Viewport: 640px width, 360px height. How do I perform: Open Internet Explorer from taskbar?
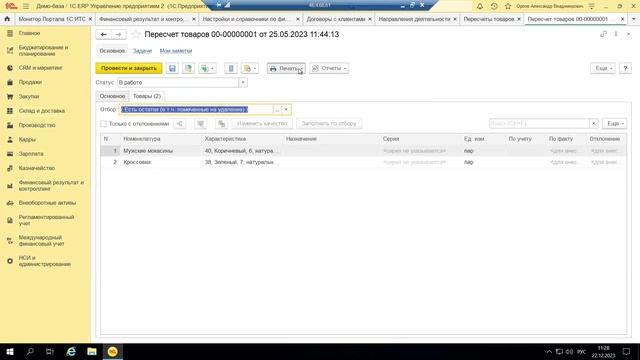click(71, 351)
